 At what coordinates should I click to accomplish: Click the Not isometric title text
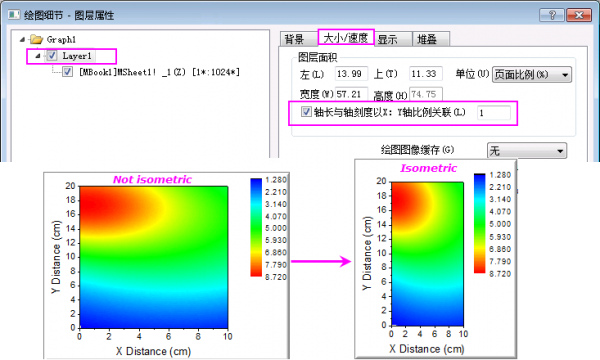152,179
